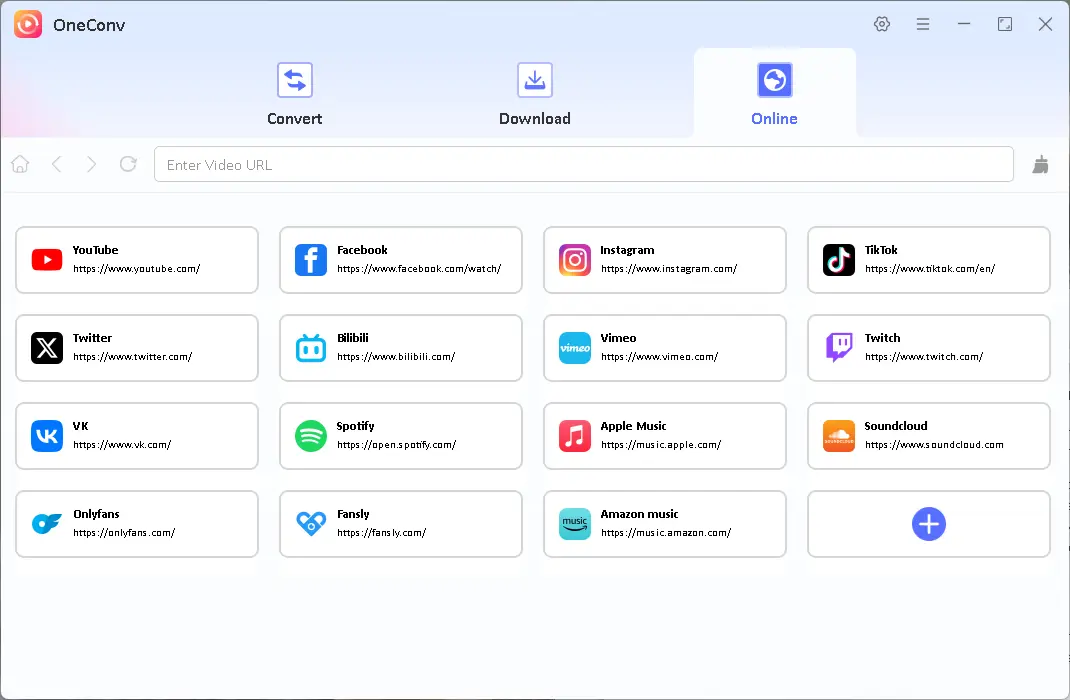Screen dimensions: 1070x700
Task: Switch to the Convert tab
Action: point(294,94)
